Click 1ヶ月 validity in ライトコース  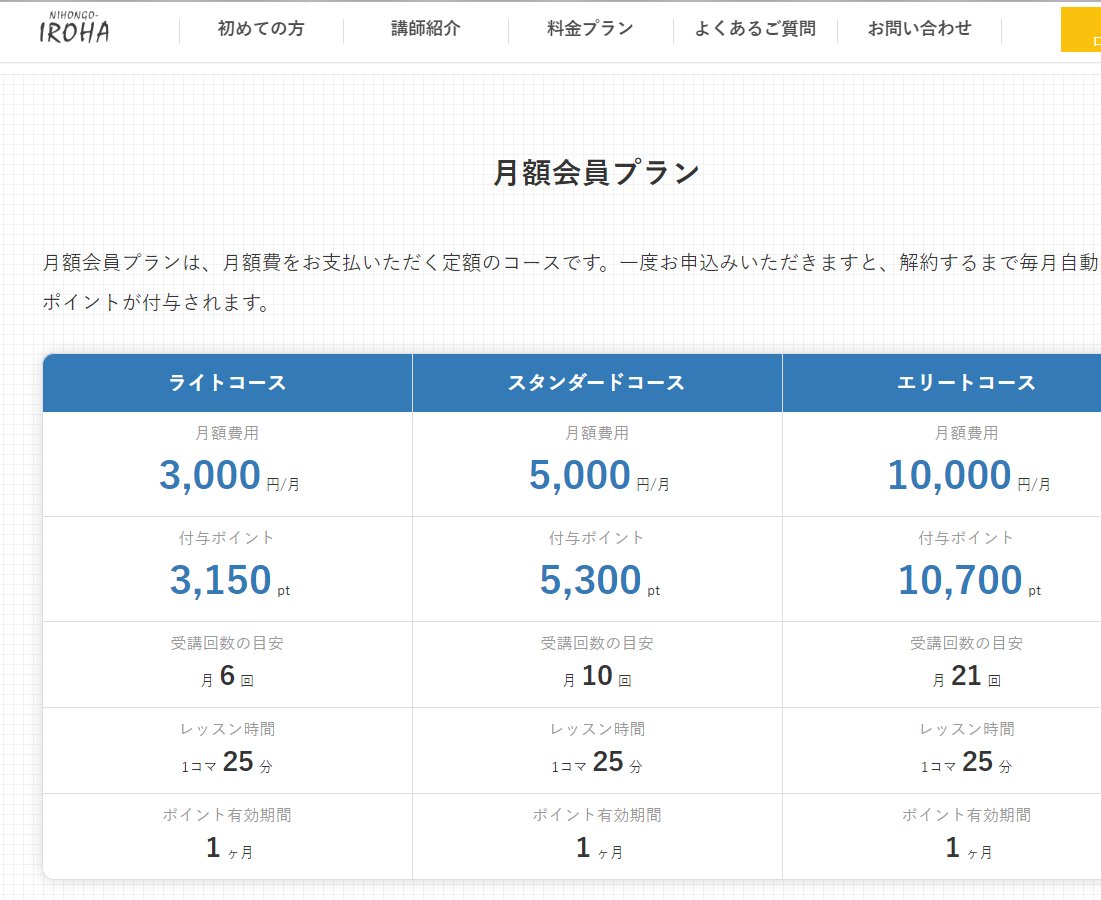click(230, 848)
